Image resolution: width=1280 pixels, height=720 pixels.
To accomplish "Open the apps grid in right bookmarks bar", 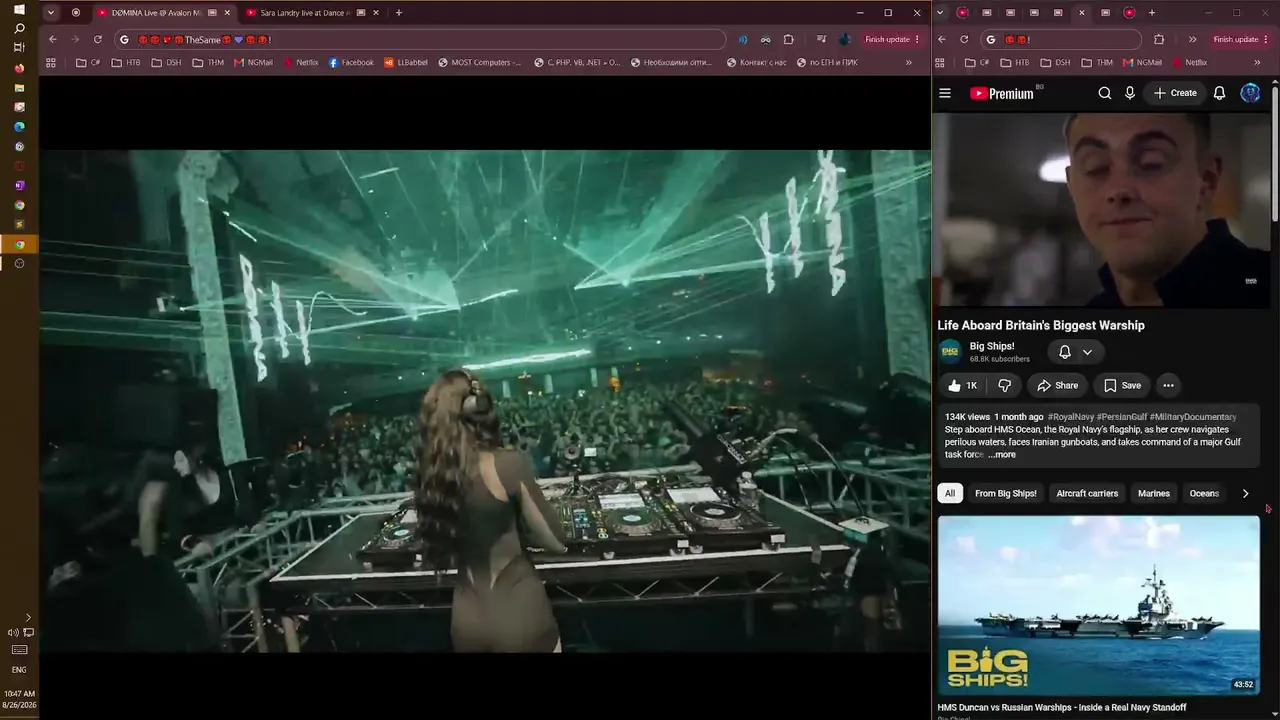I will (x=940, y=62).
